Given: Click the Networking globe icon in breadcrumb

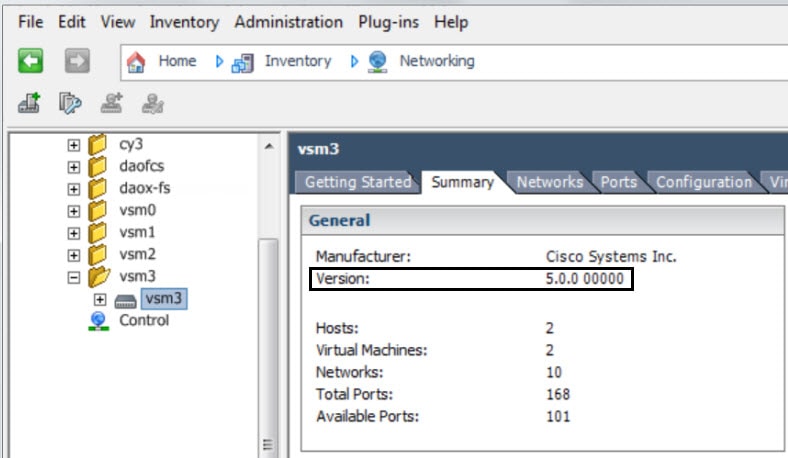Looking at the screenshot, I should pos(378,62).
